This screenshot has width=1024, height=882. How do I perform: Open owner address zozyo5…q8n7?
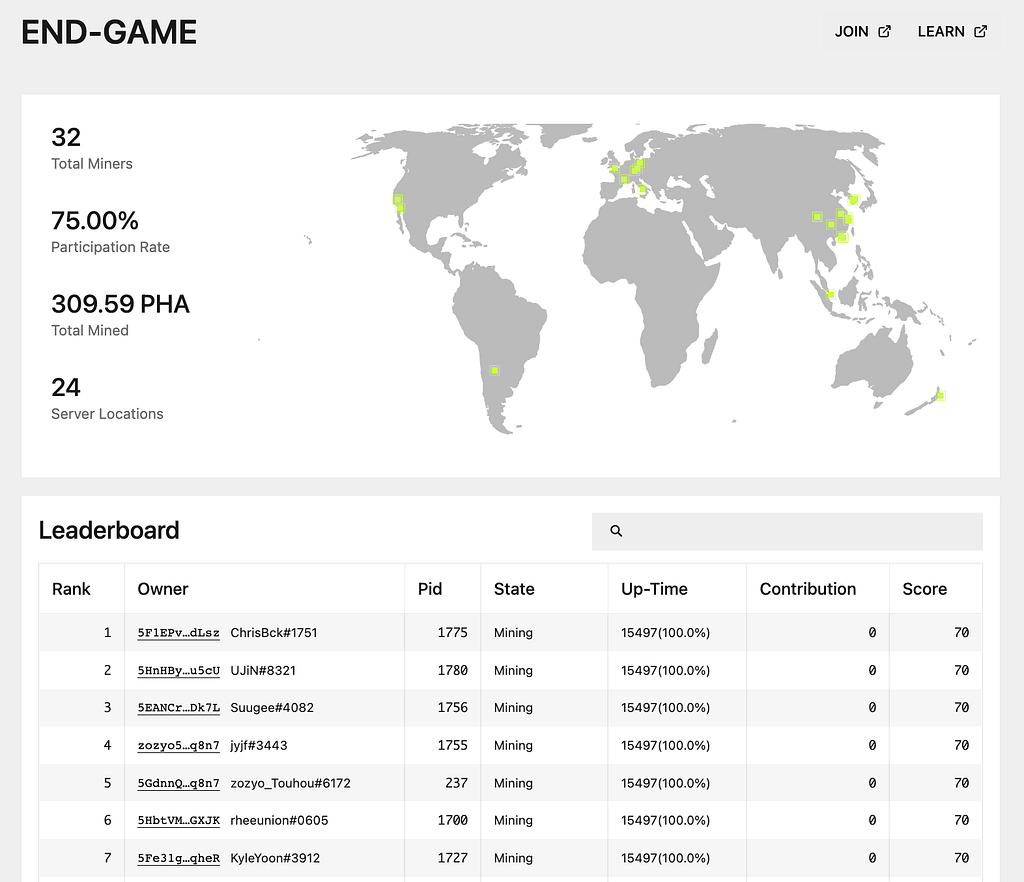coord(178,746)
